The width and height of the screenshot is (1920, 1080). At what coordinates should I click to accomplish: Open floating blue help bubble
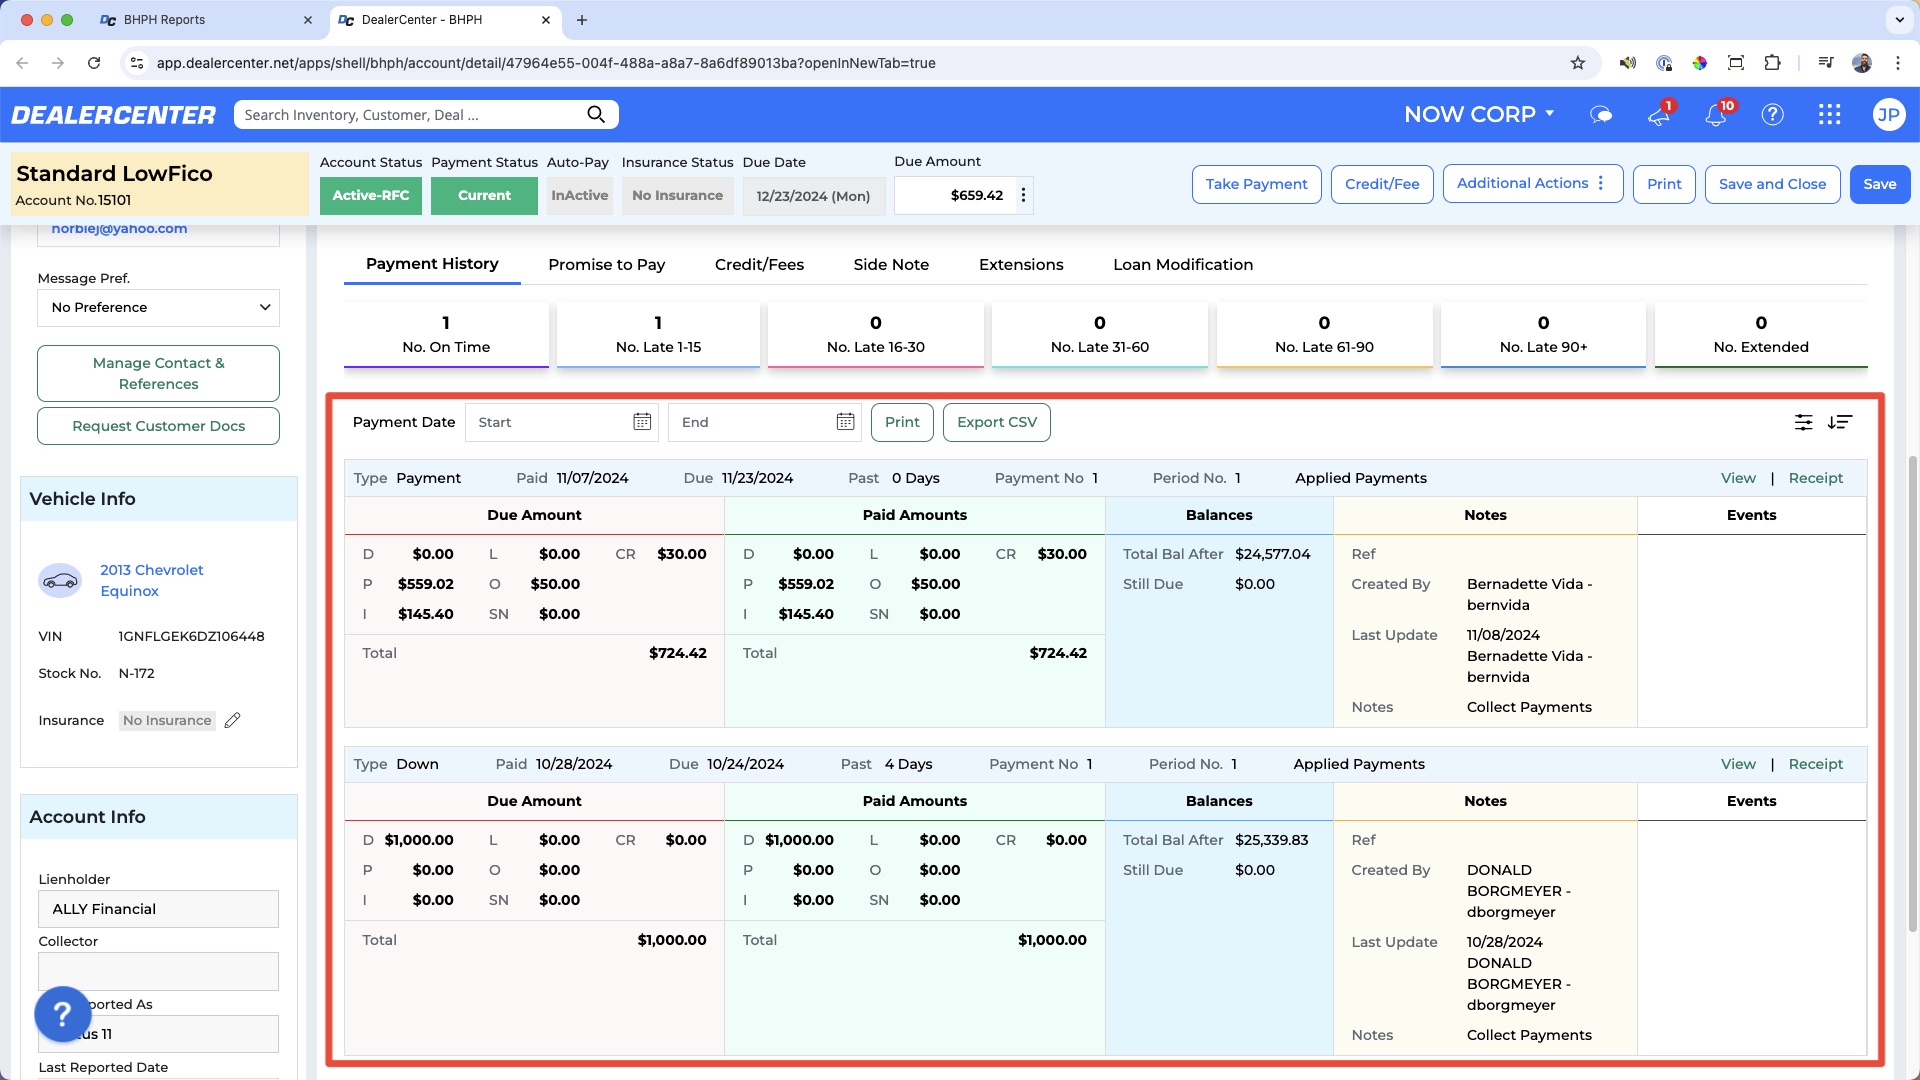[x=62, y=1014]
